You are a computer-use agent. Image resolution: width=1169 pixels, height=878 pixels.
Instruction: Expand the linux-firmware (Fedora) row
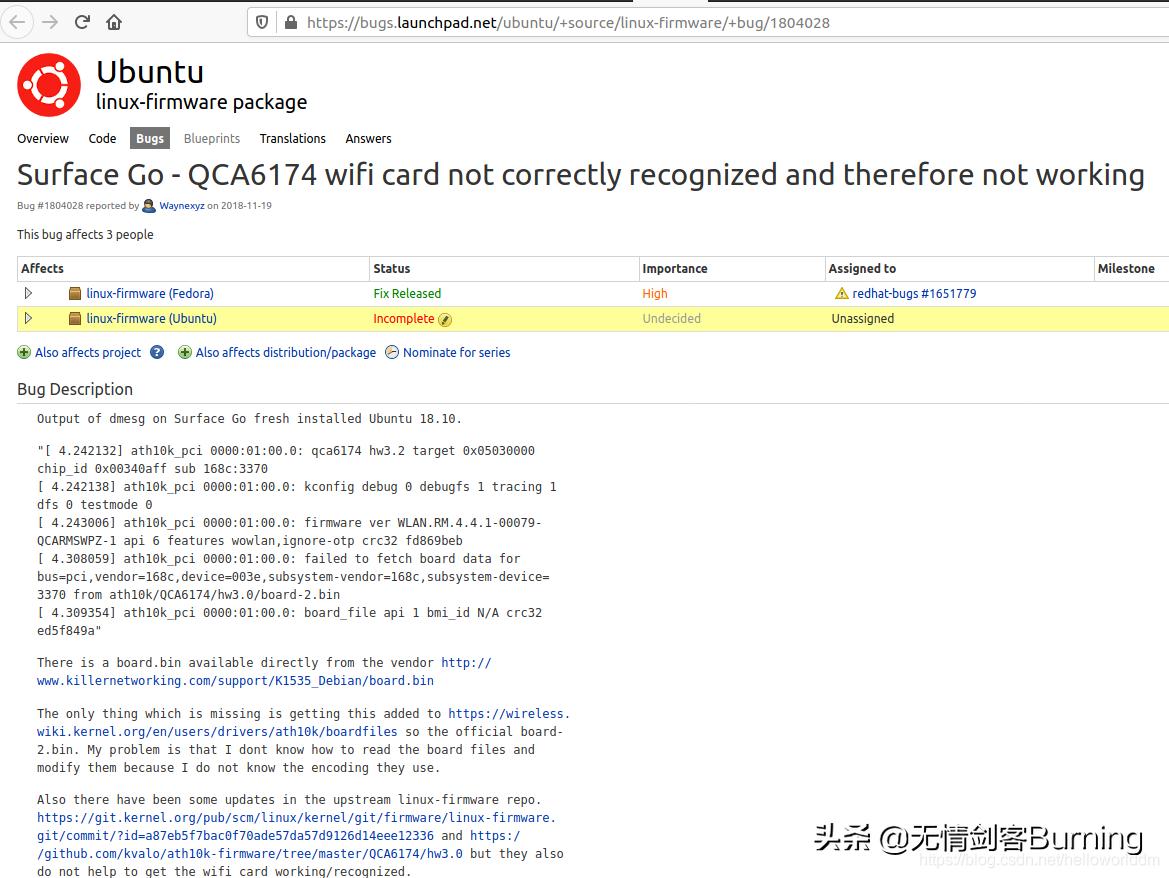click(29, 293)
